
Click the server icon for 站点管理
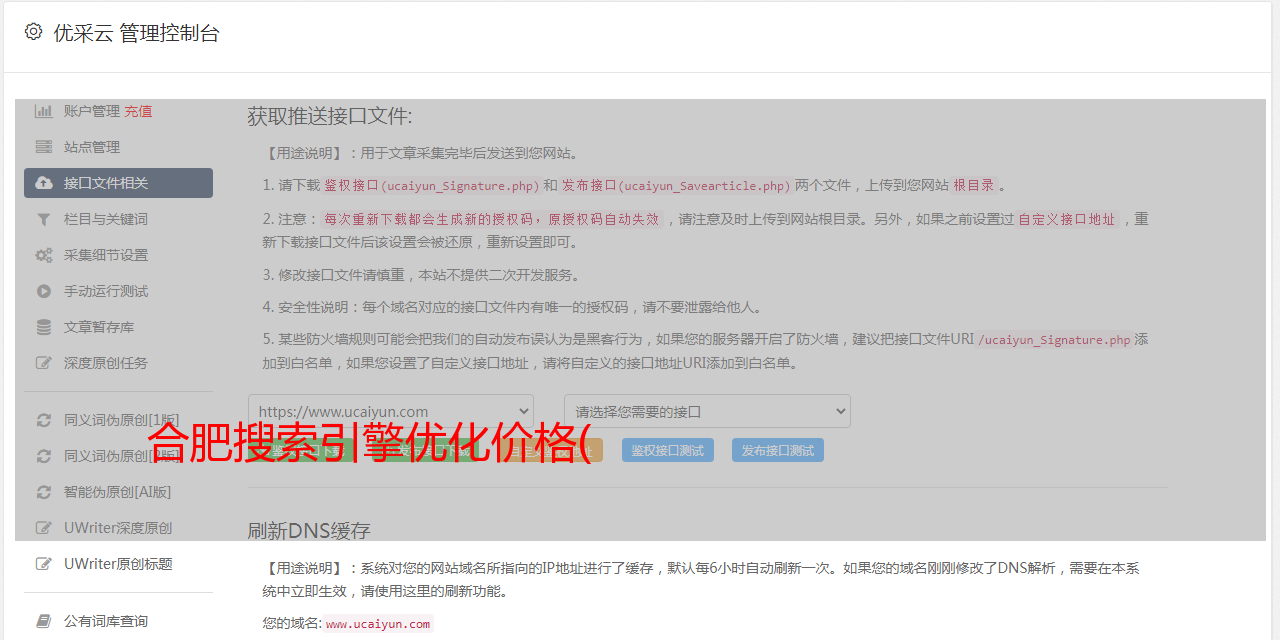(44, 147)
